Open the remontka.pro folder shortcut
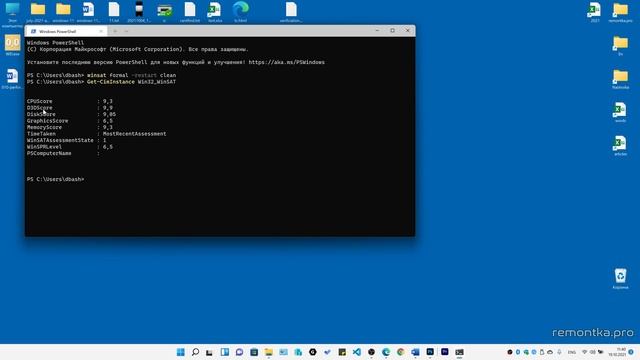The width and height of the screenshot is (640, 360). click(x=620, y=11)
